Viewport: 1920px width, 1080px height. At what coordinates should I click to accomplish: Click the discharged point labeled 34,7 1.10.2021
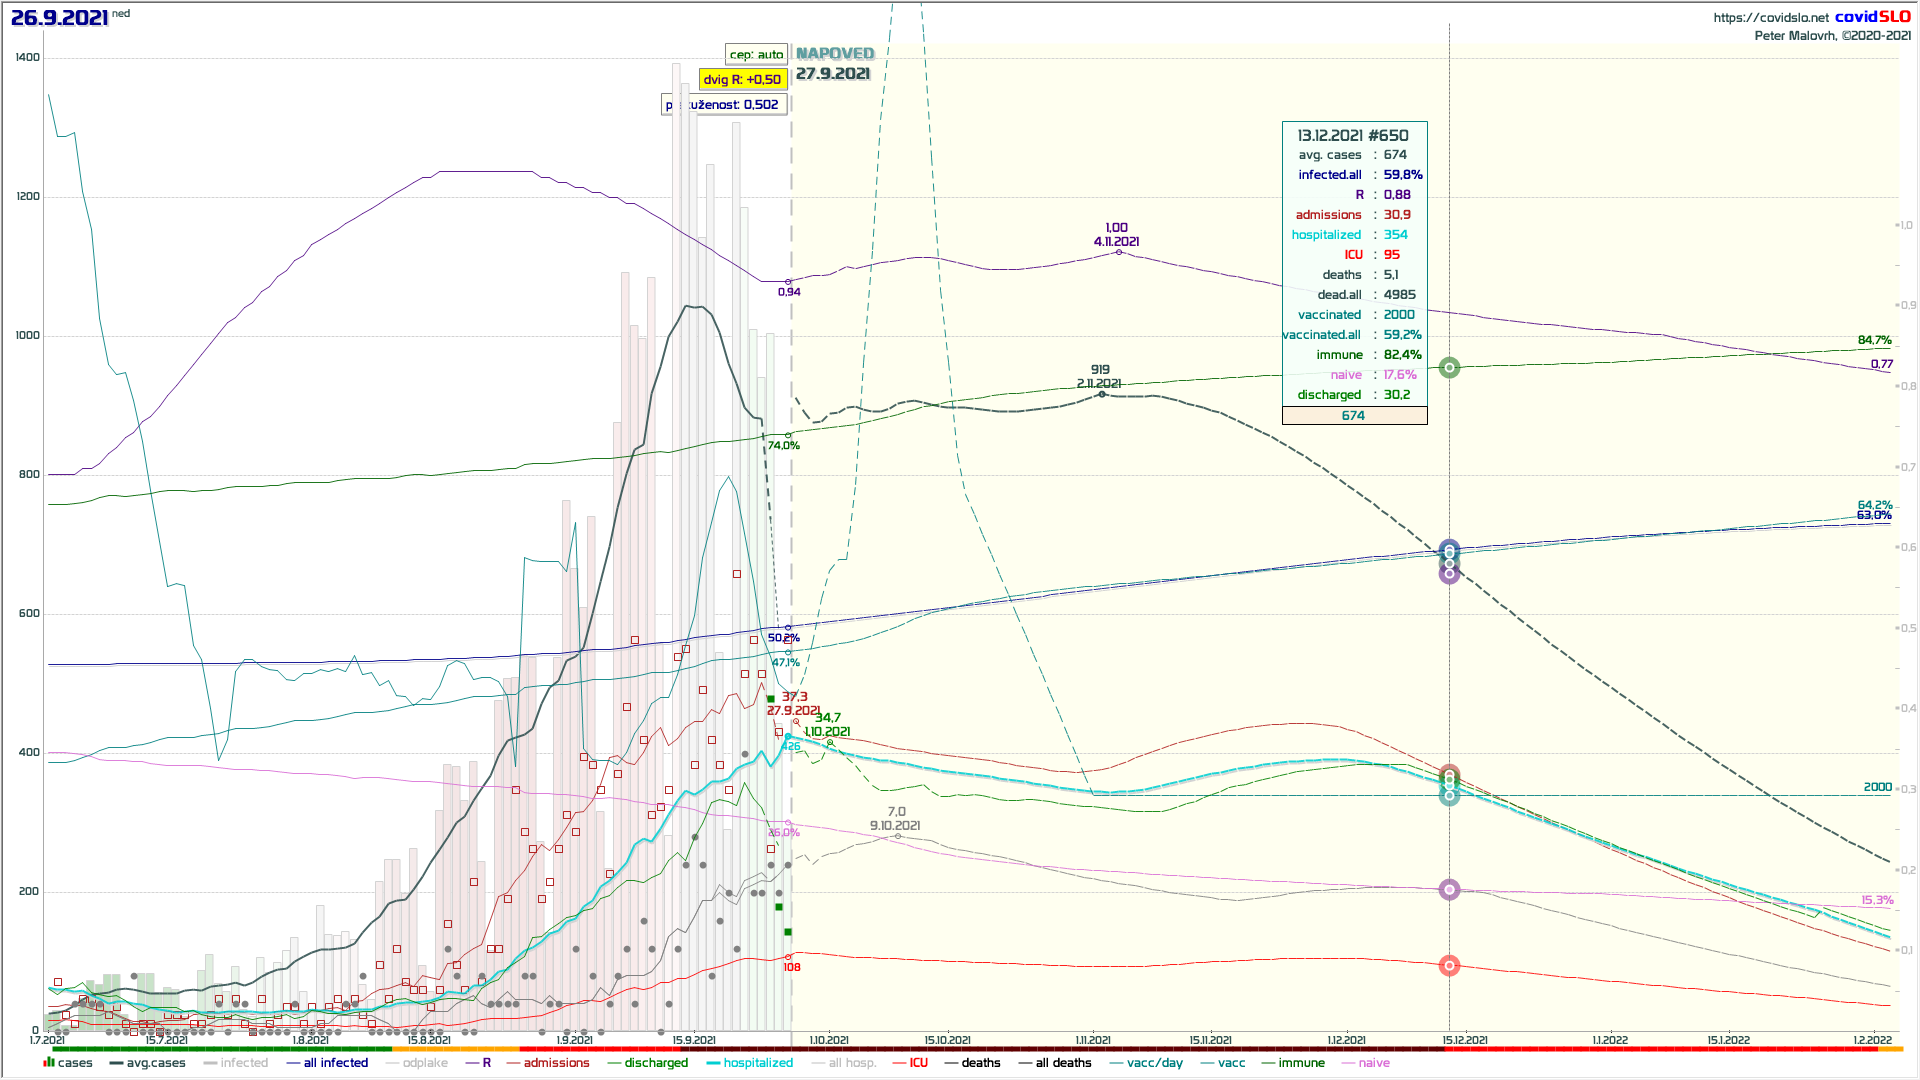830,742
